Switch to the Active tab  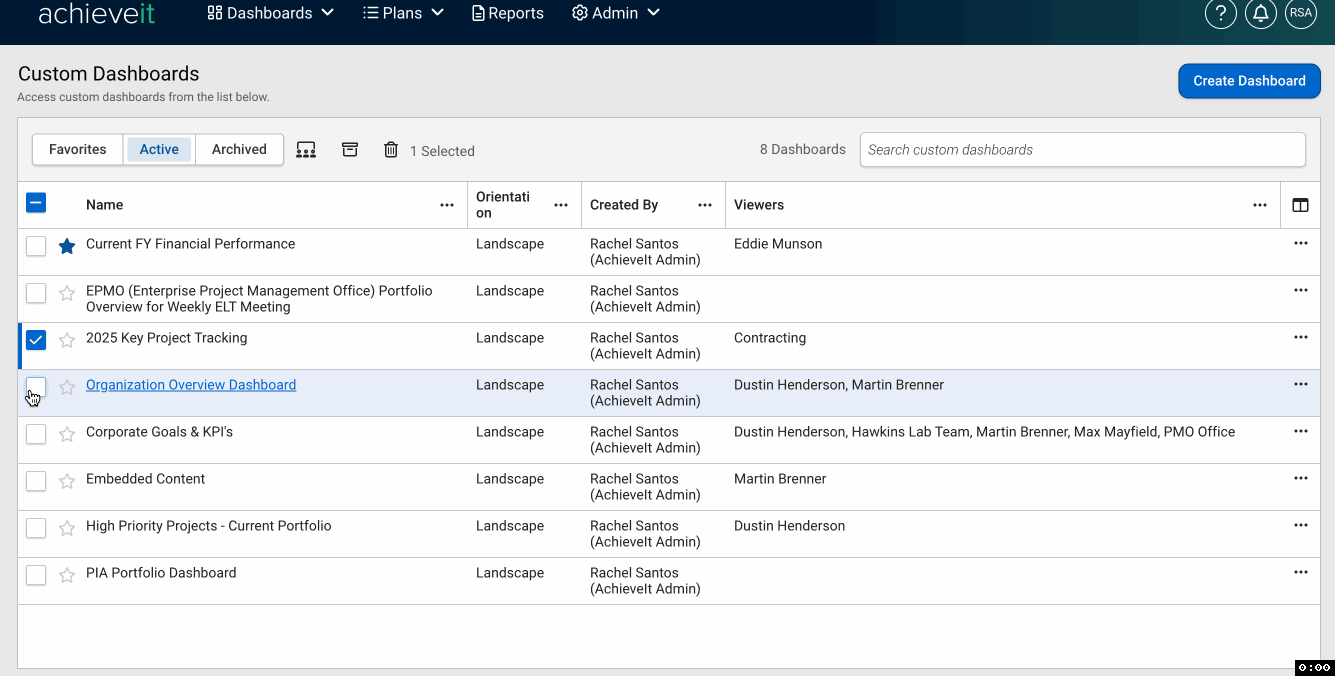point(159,150)
